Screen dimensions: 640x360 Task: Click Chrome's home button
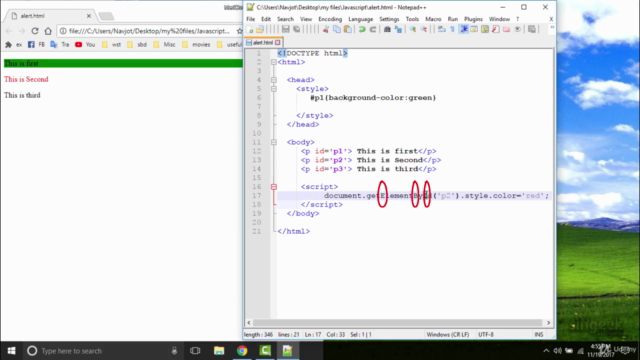click(48, 31)
